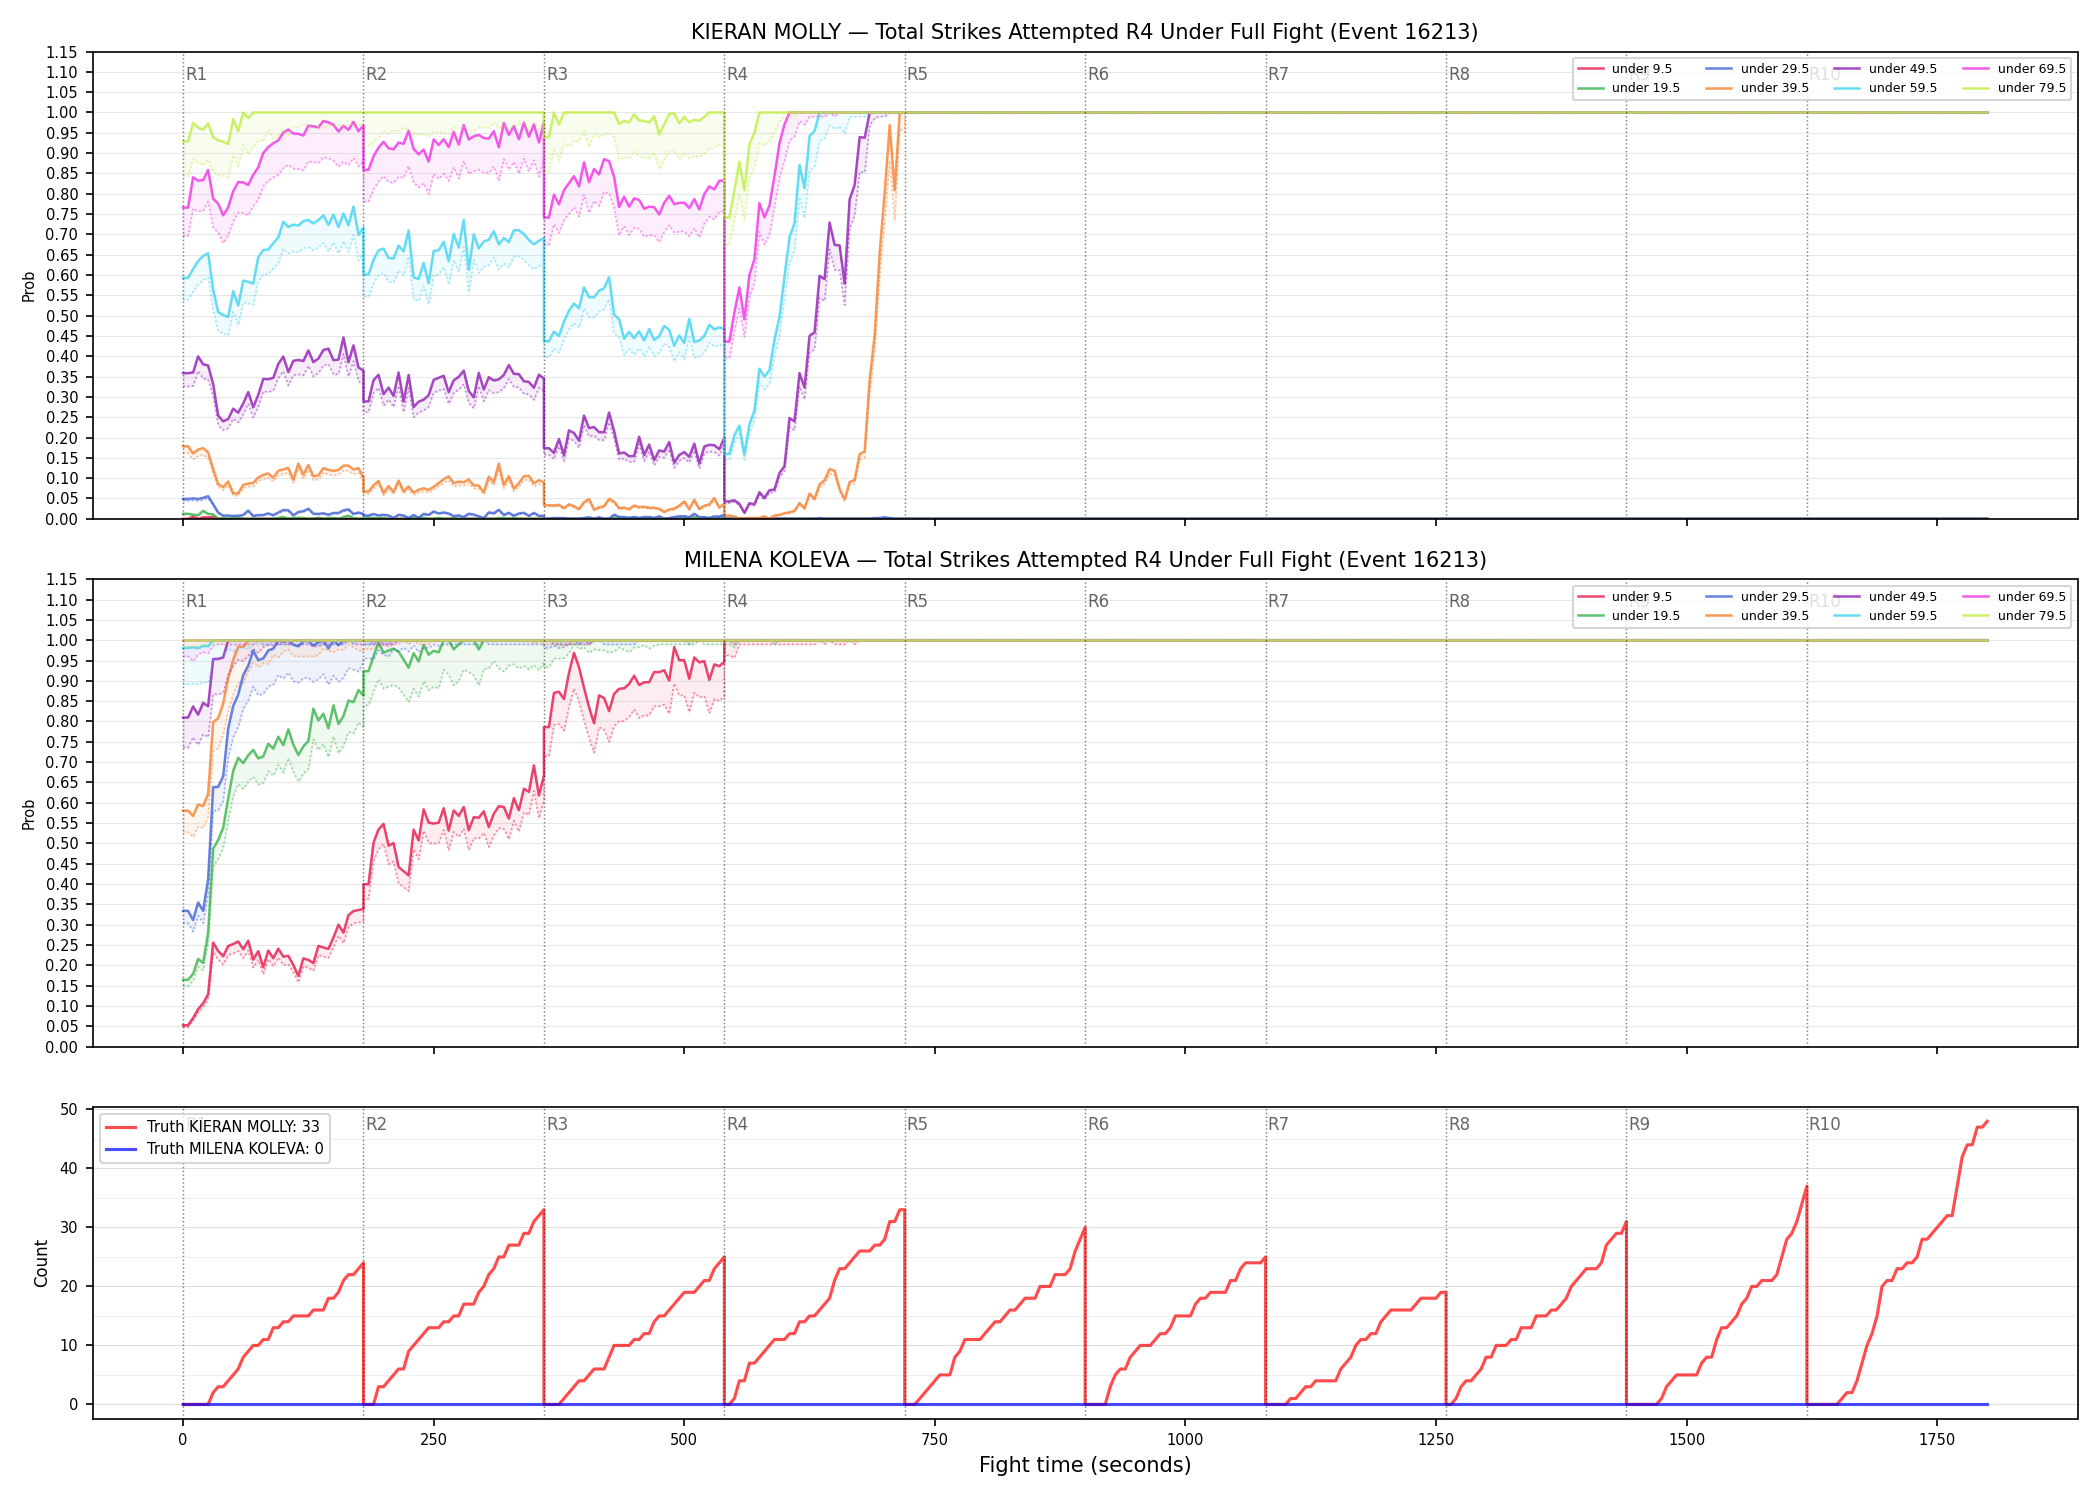Click 'Prob' axis label of Kieran Molly chart
The width and height of the screenshot is (2100, 1500).
tap(29, 286)
